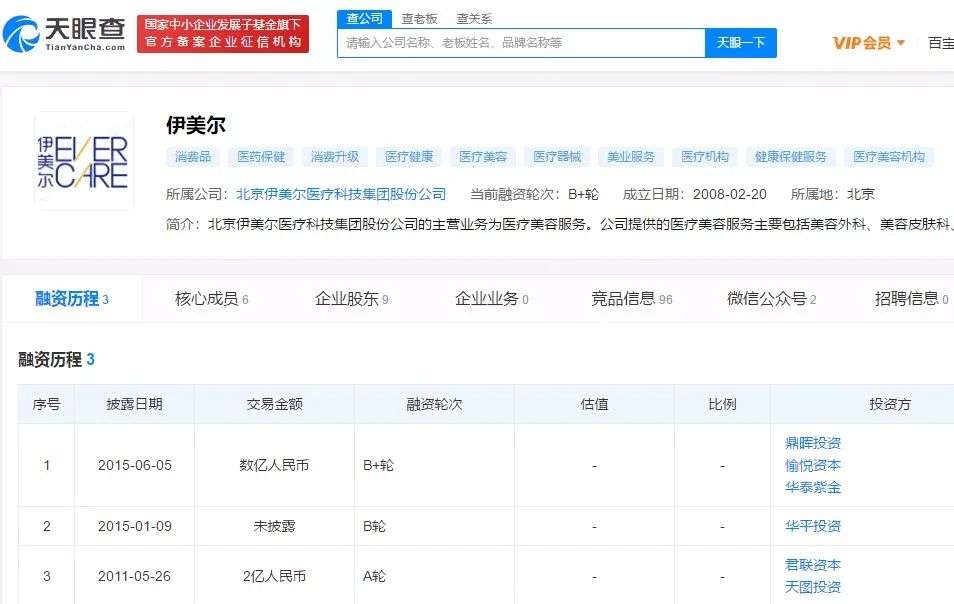Open the red 官方备案企业征信机构 banner
954x604 pixels.
tap(223, 33)
